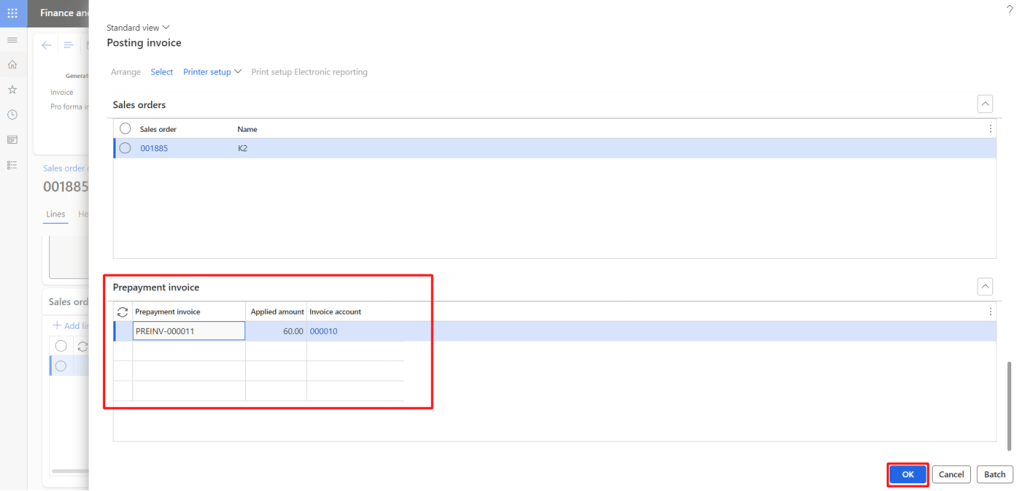The height and width of the screenshot is (491, 1022).
Task: Refresh the Prepayment invoice grid
Action: coord(123,312)
